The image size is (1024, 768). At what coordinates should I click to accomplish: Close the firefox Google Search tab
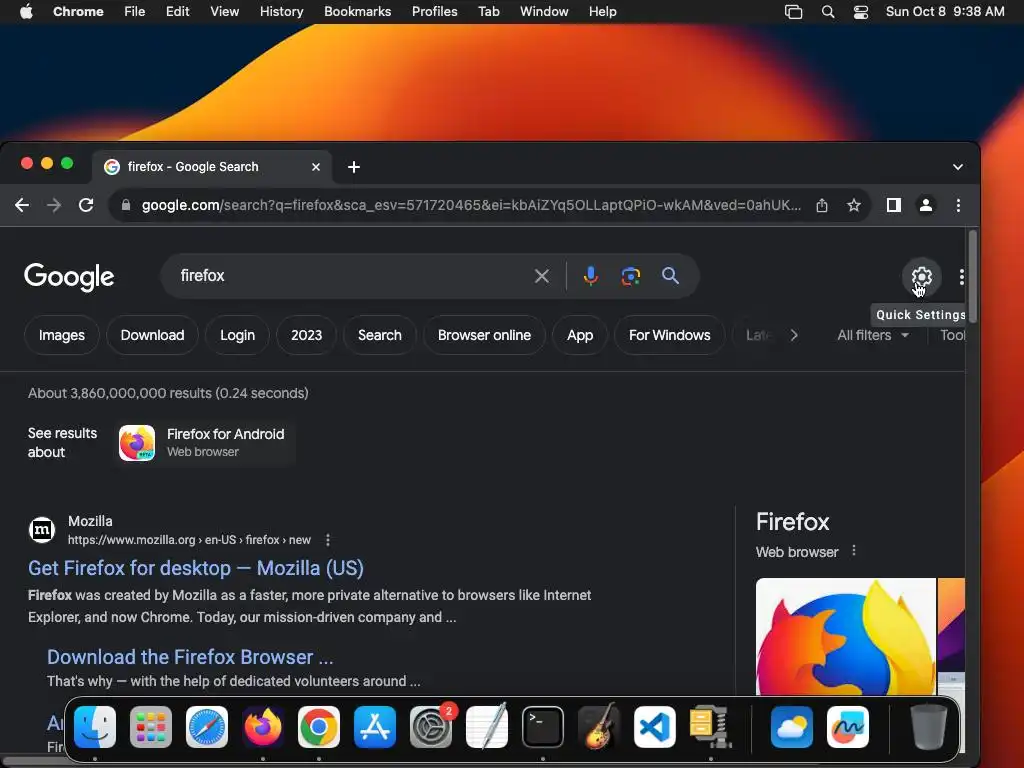(x=316, y=167)
